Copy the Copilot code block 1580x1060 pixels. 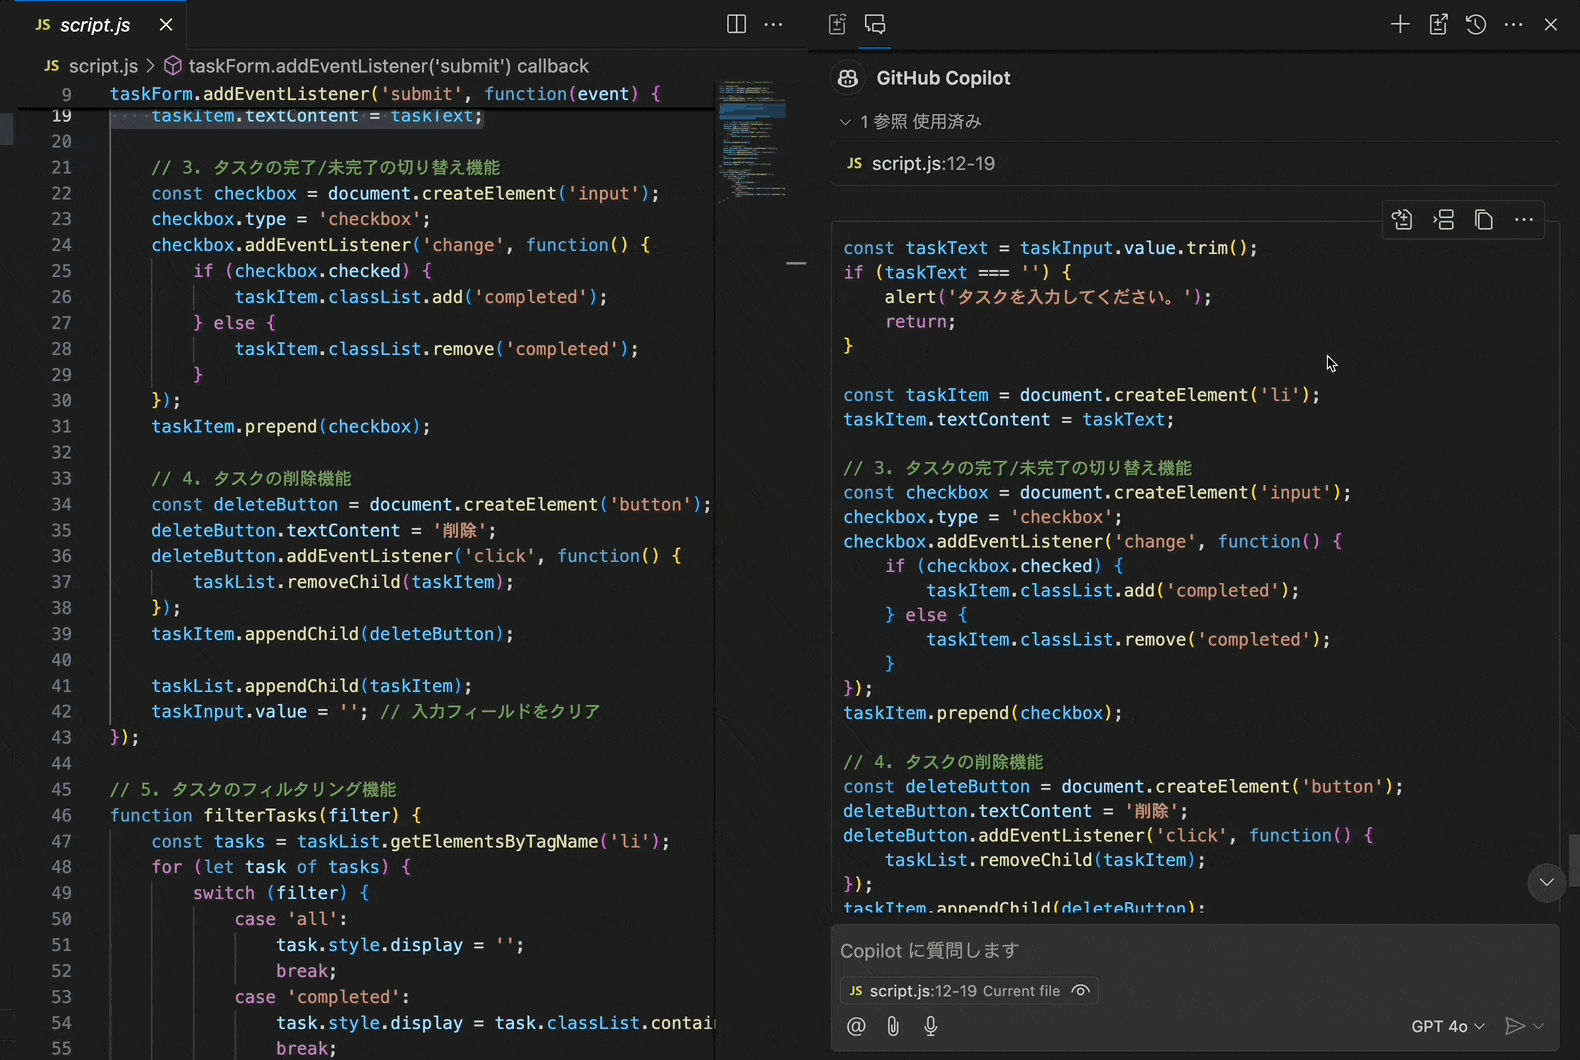coord(1484,220)
